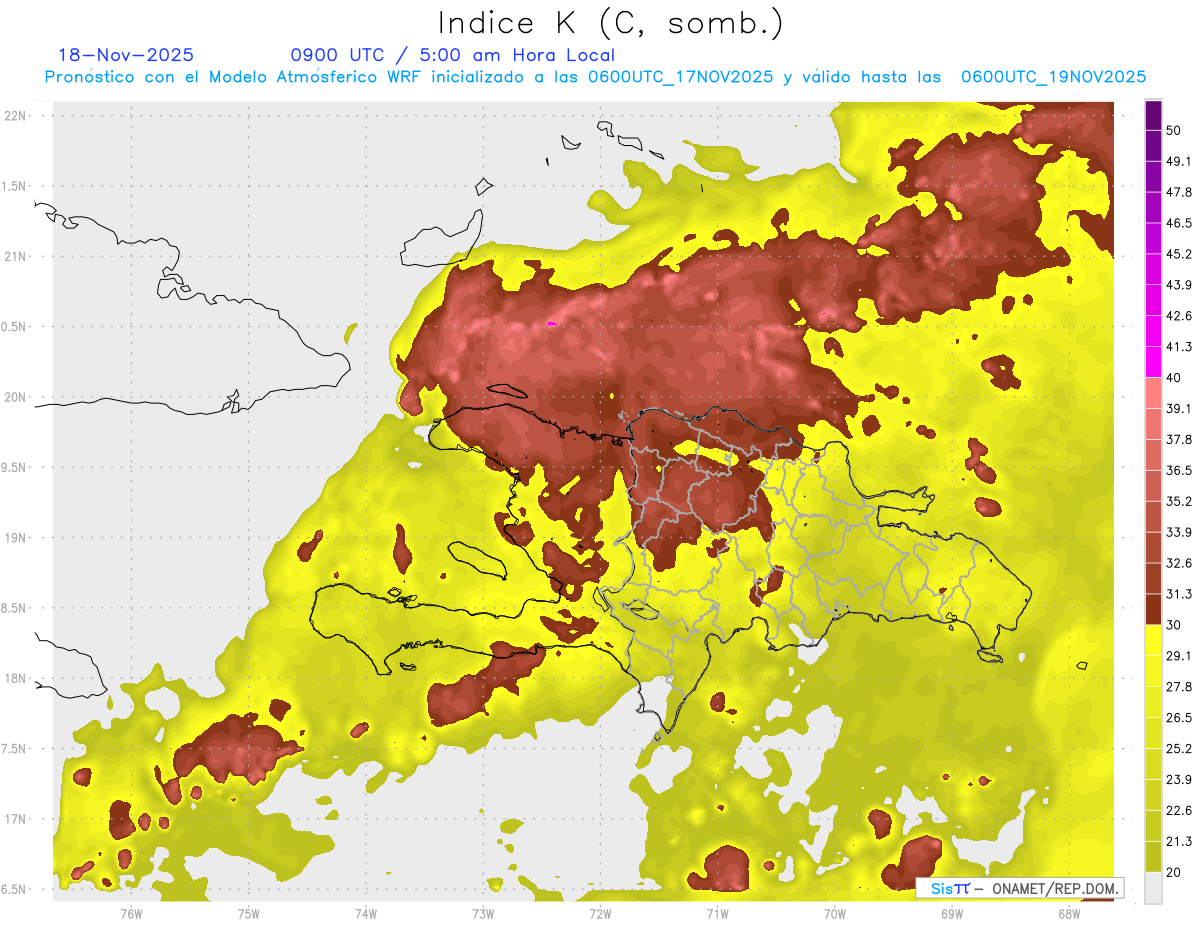This screenshot has height=927, width=1200.
Task: Select the colorbar value '33.9'
Action: click(x=1179, y=532)
